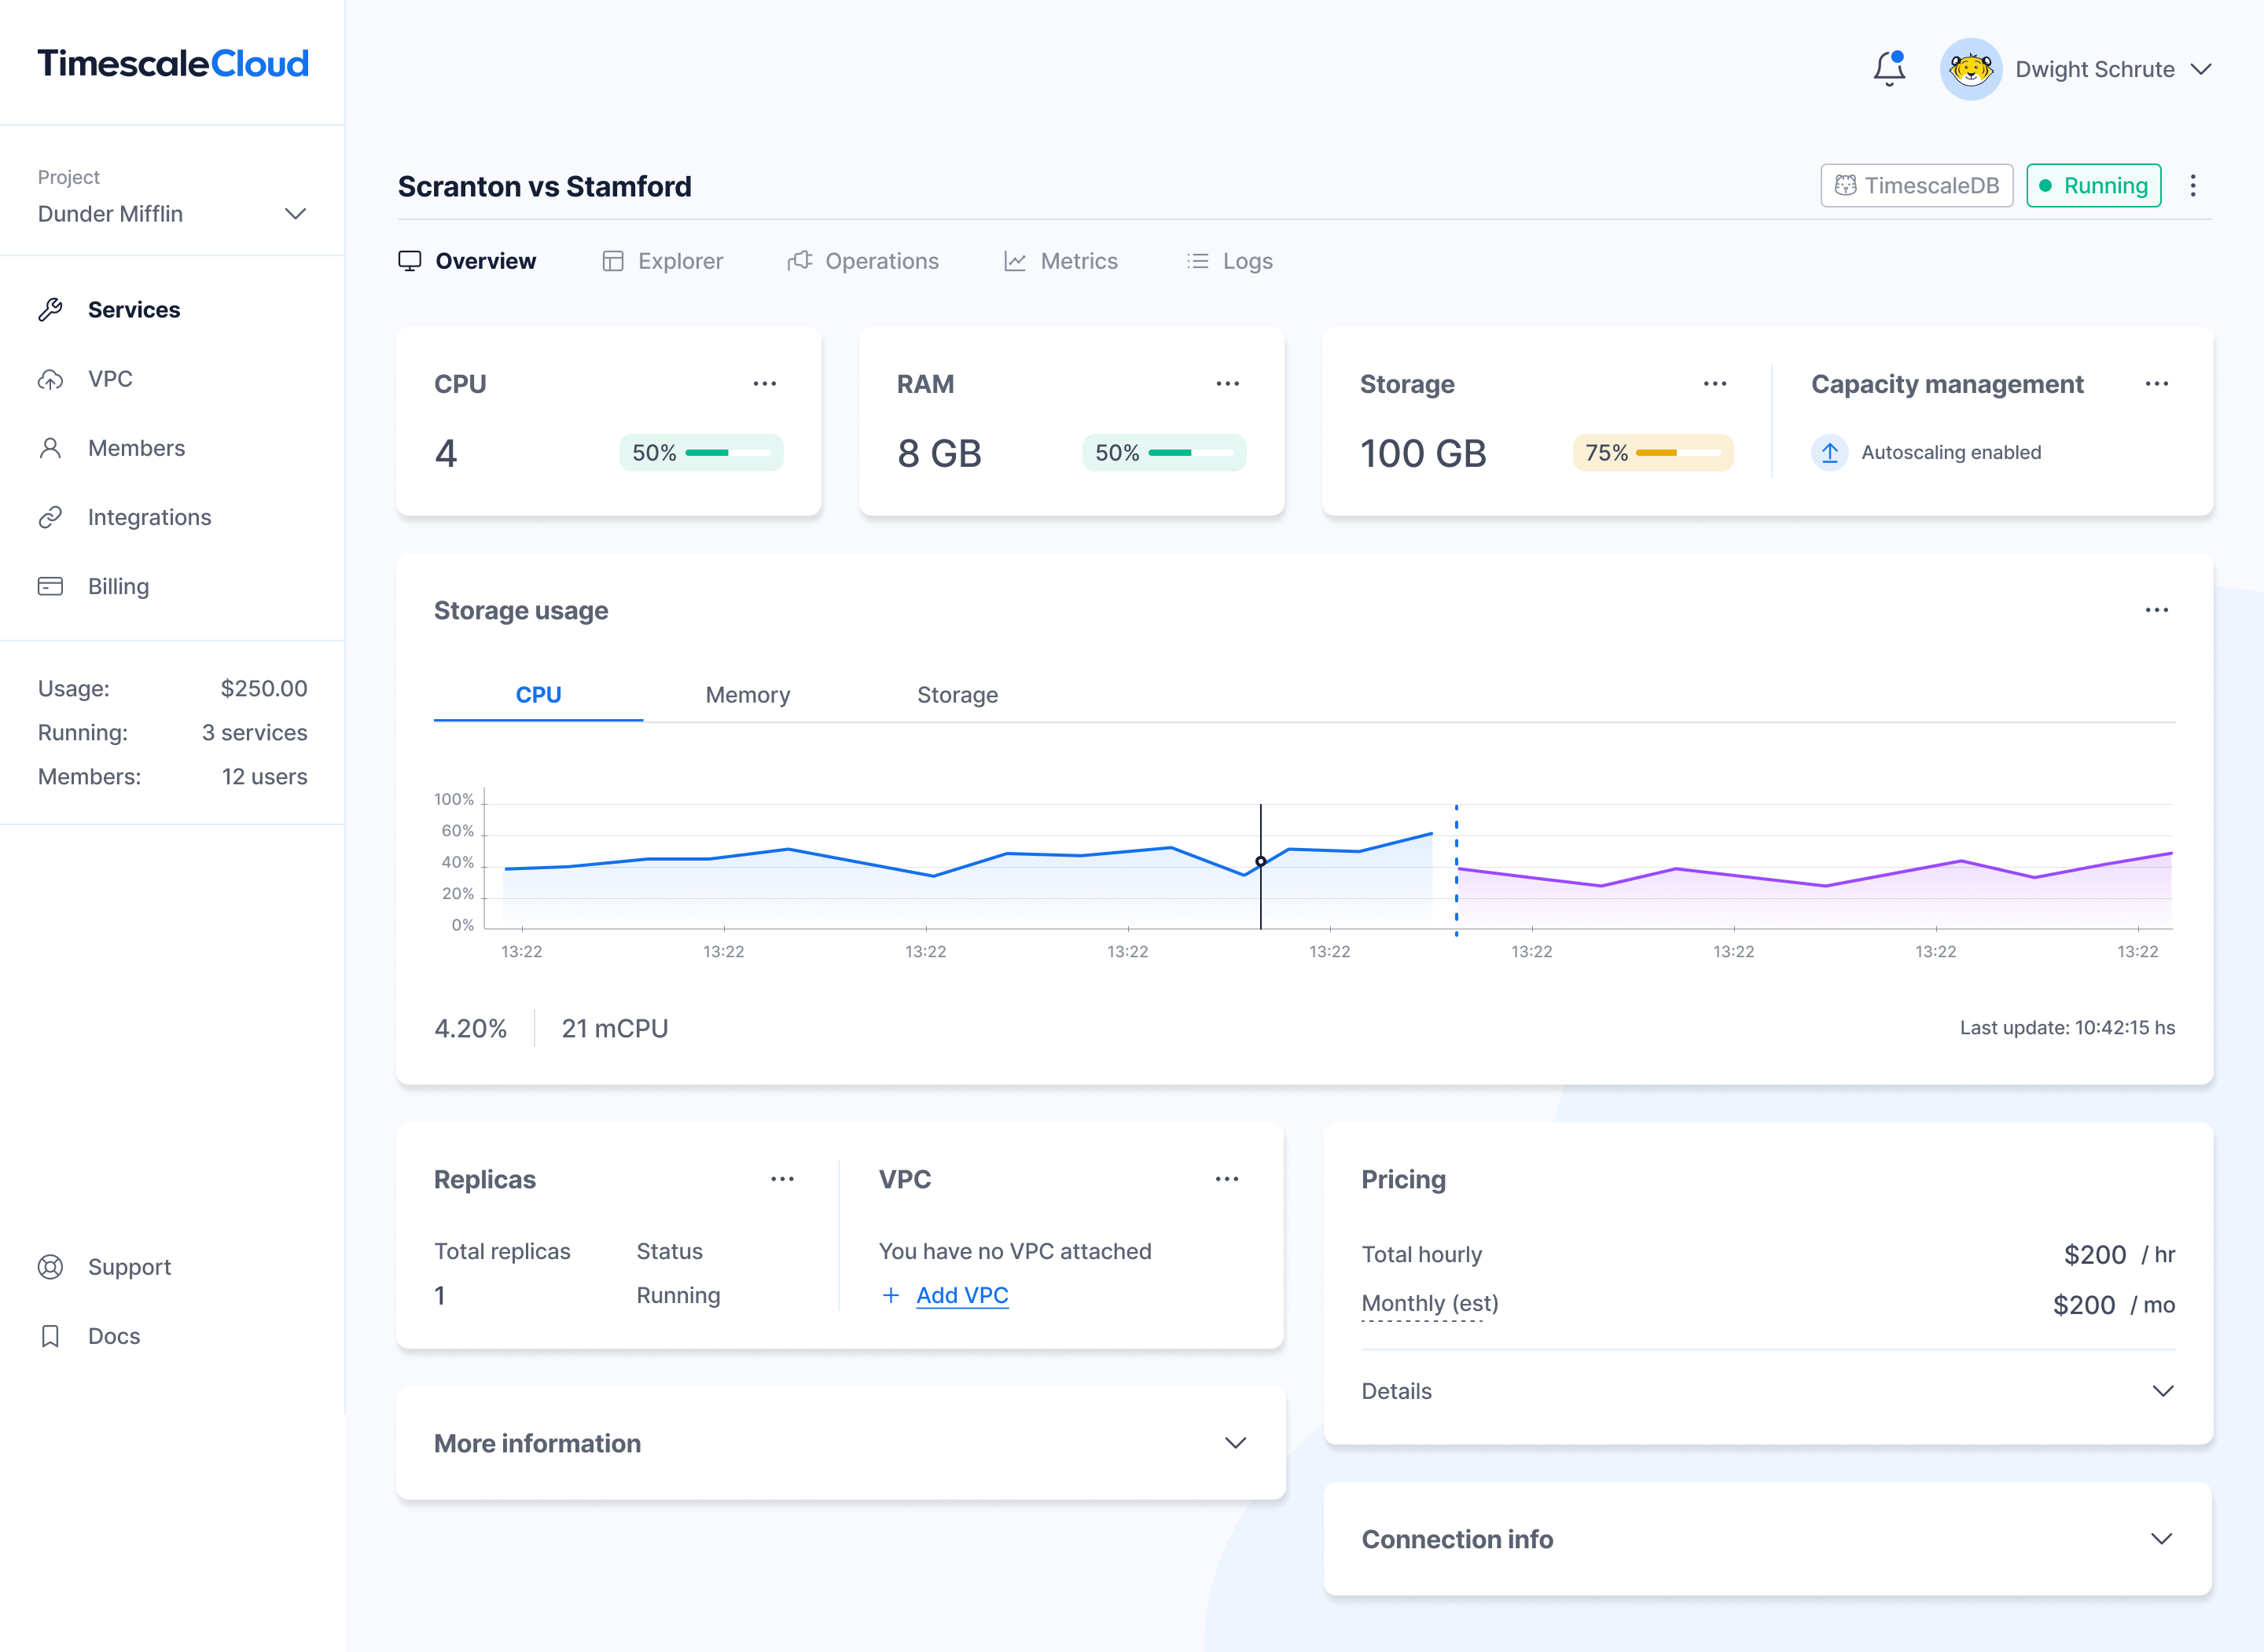Open the Capacity management three-dot menu

click(x=2156, y=384)
